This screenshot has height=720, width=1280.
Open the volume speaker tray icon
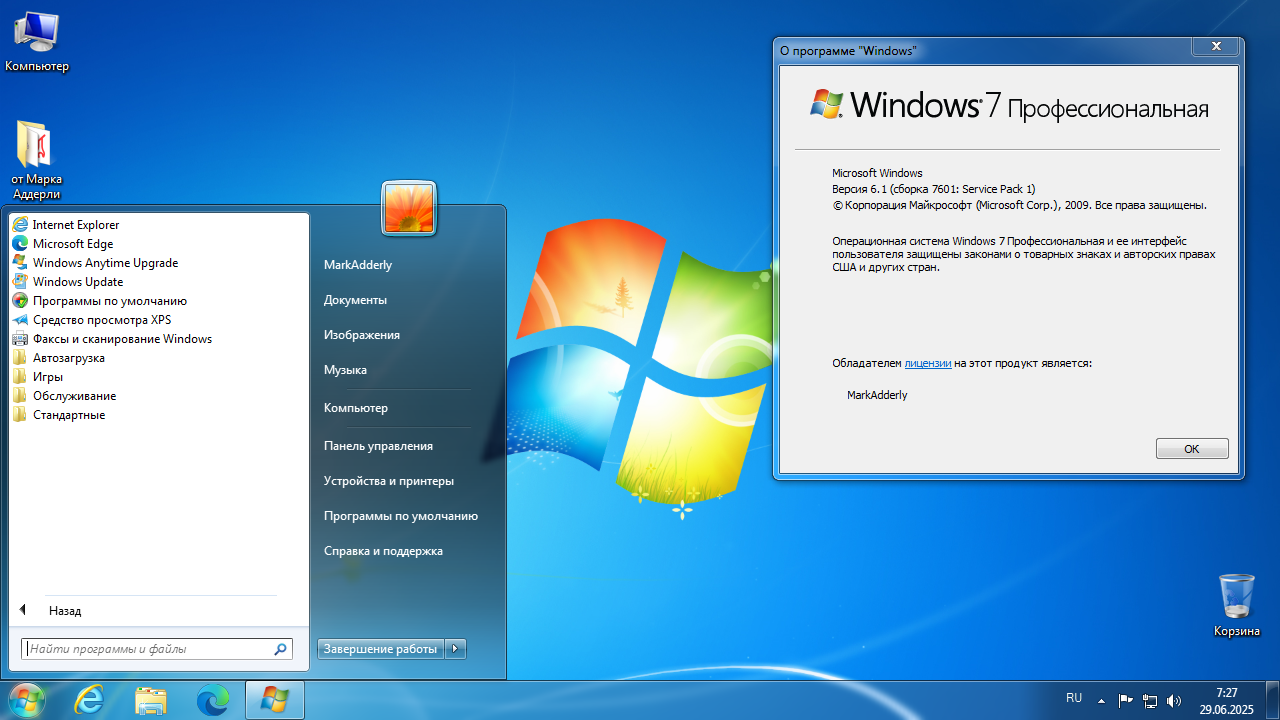click(1174, 700)
